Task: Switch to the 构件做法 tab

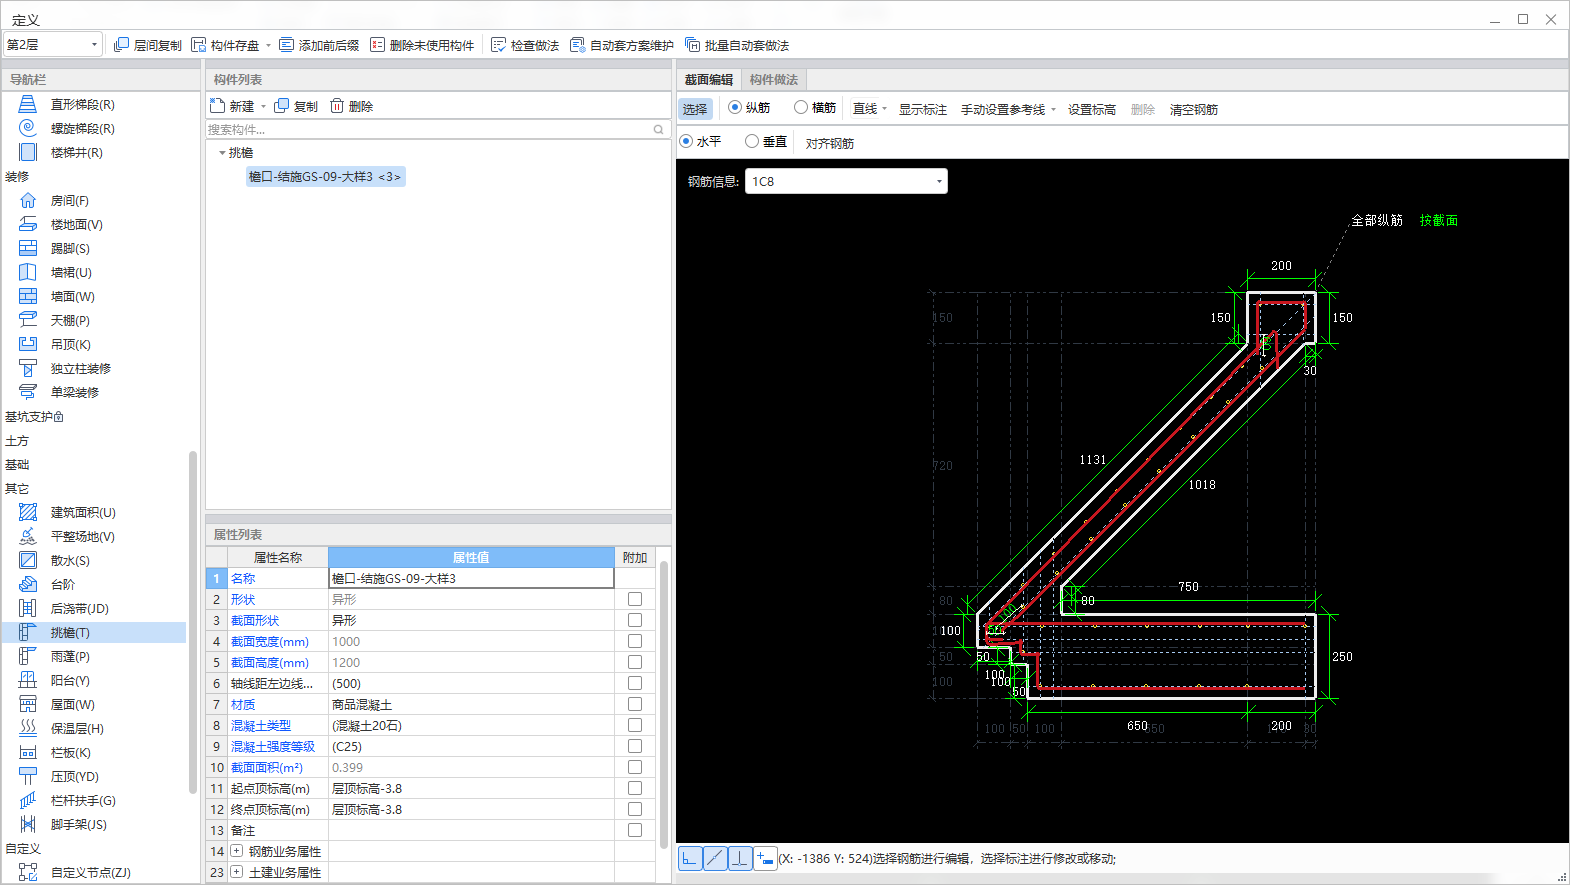Action: coord(774,79)
